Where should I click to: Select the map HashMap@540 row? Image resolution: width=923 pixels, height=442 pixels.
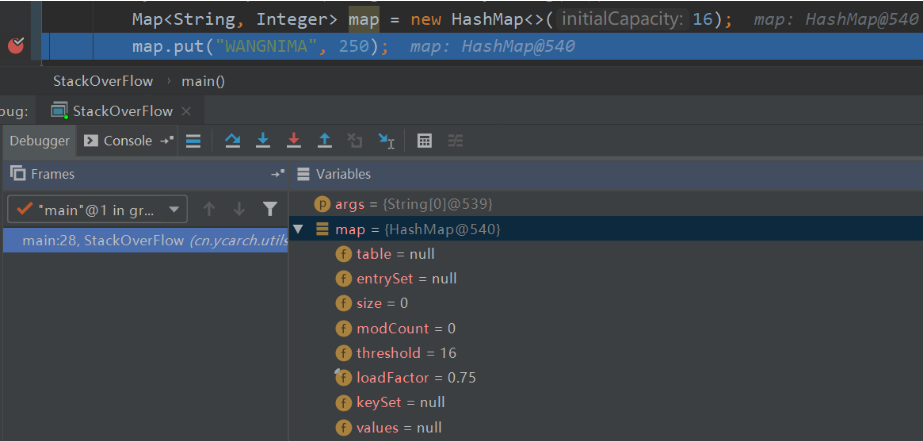(606, 229)
